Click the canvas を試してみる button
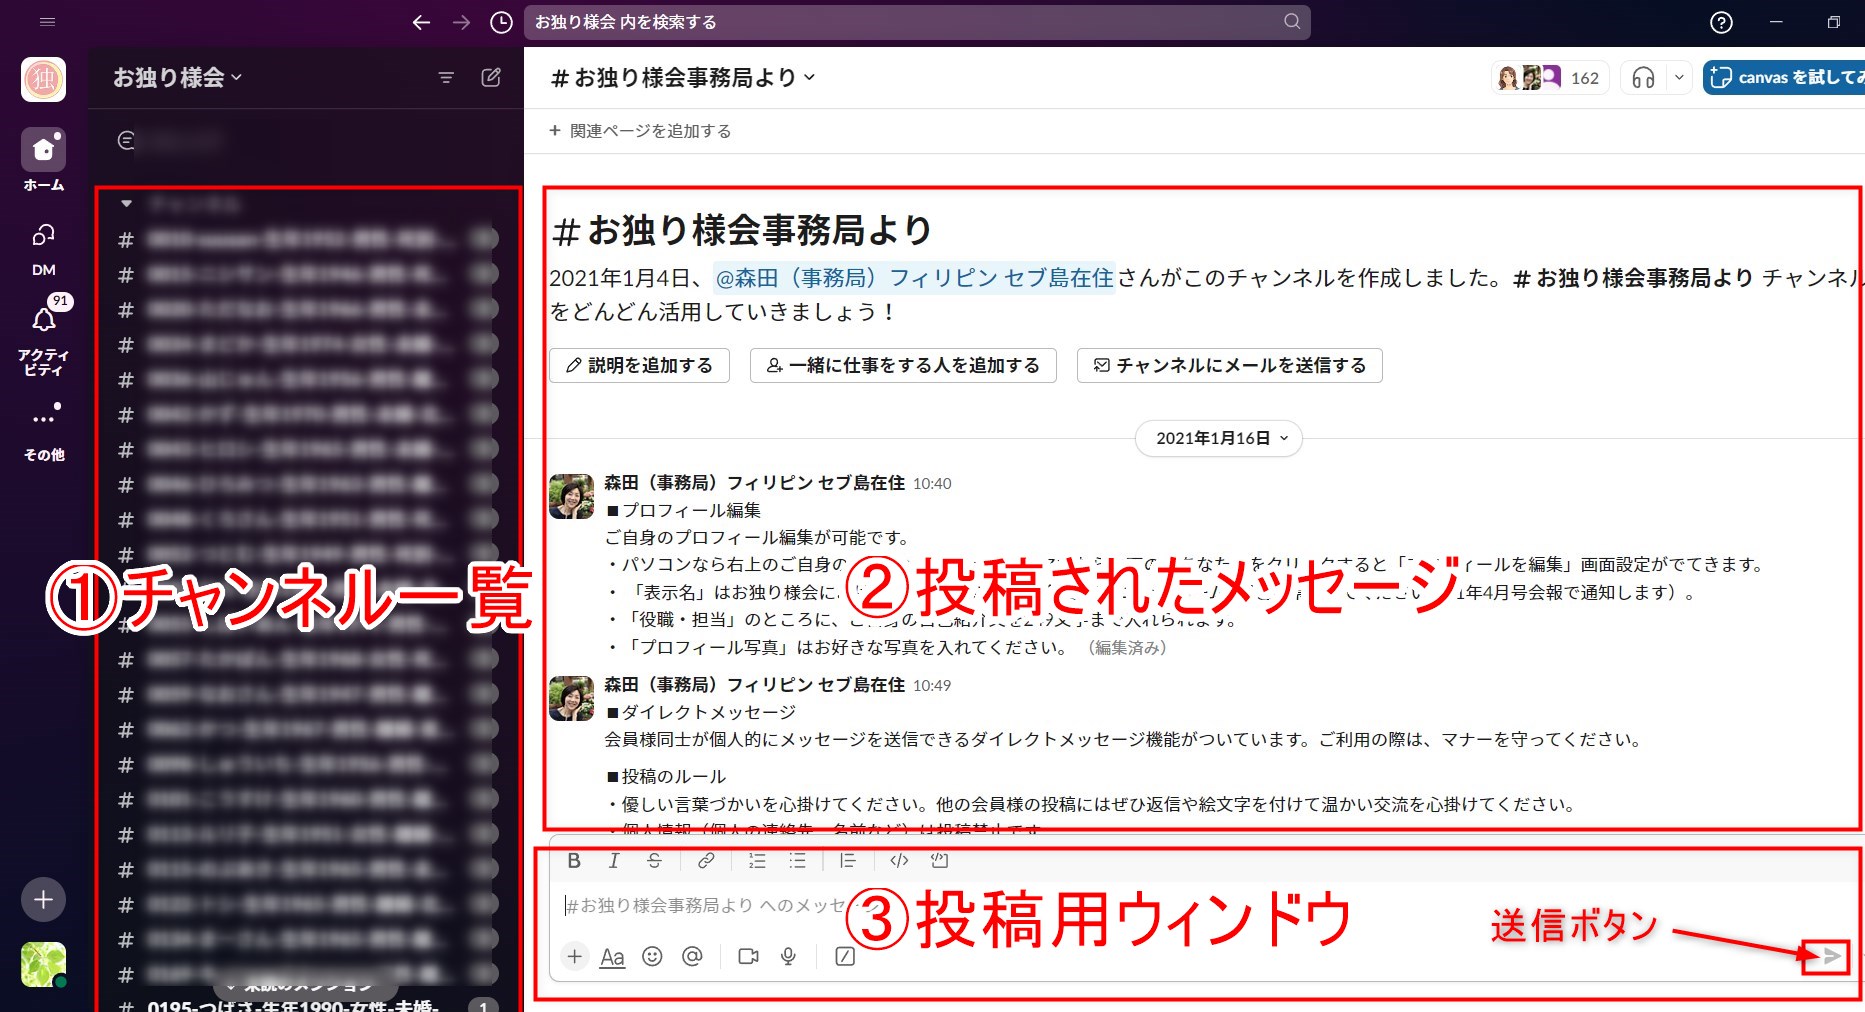1865x1012 pixels. (1785, 78)
